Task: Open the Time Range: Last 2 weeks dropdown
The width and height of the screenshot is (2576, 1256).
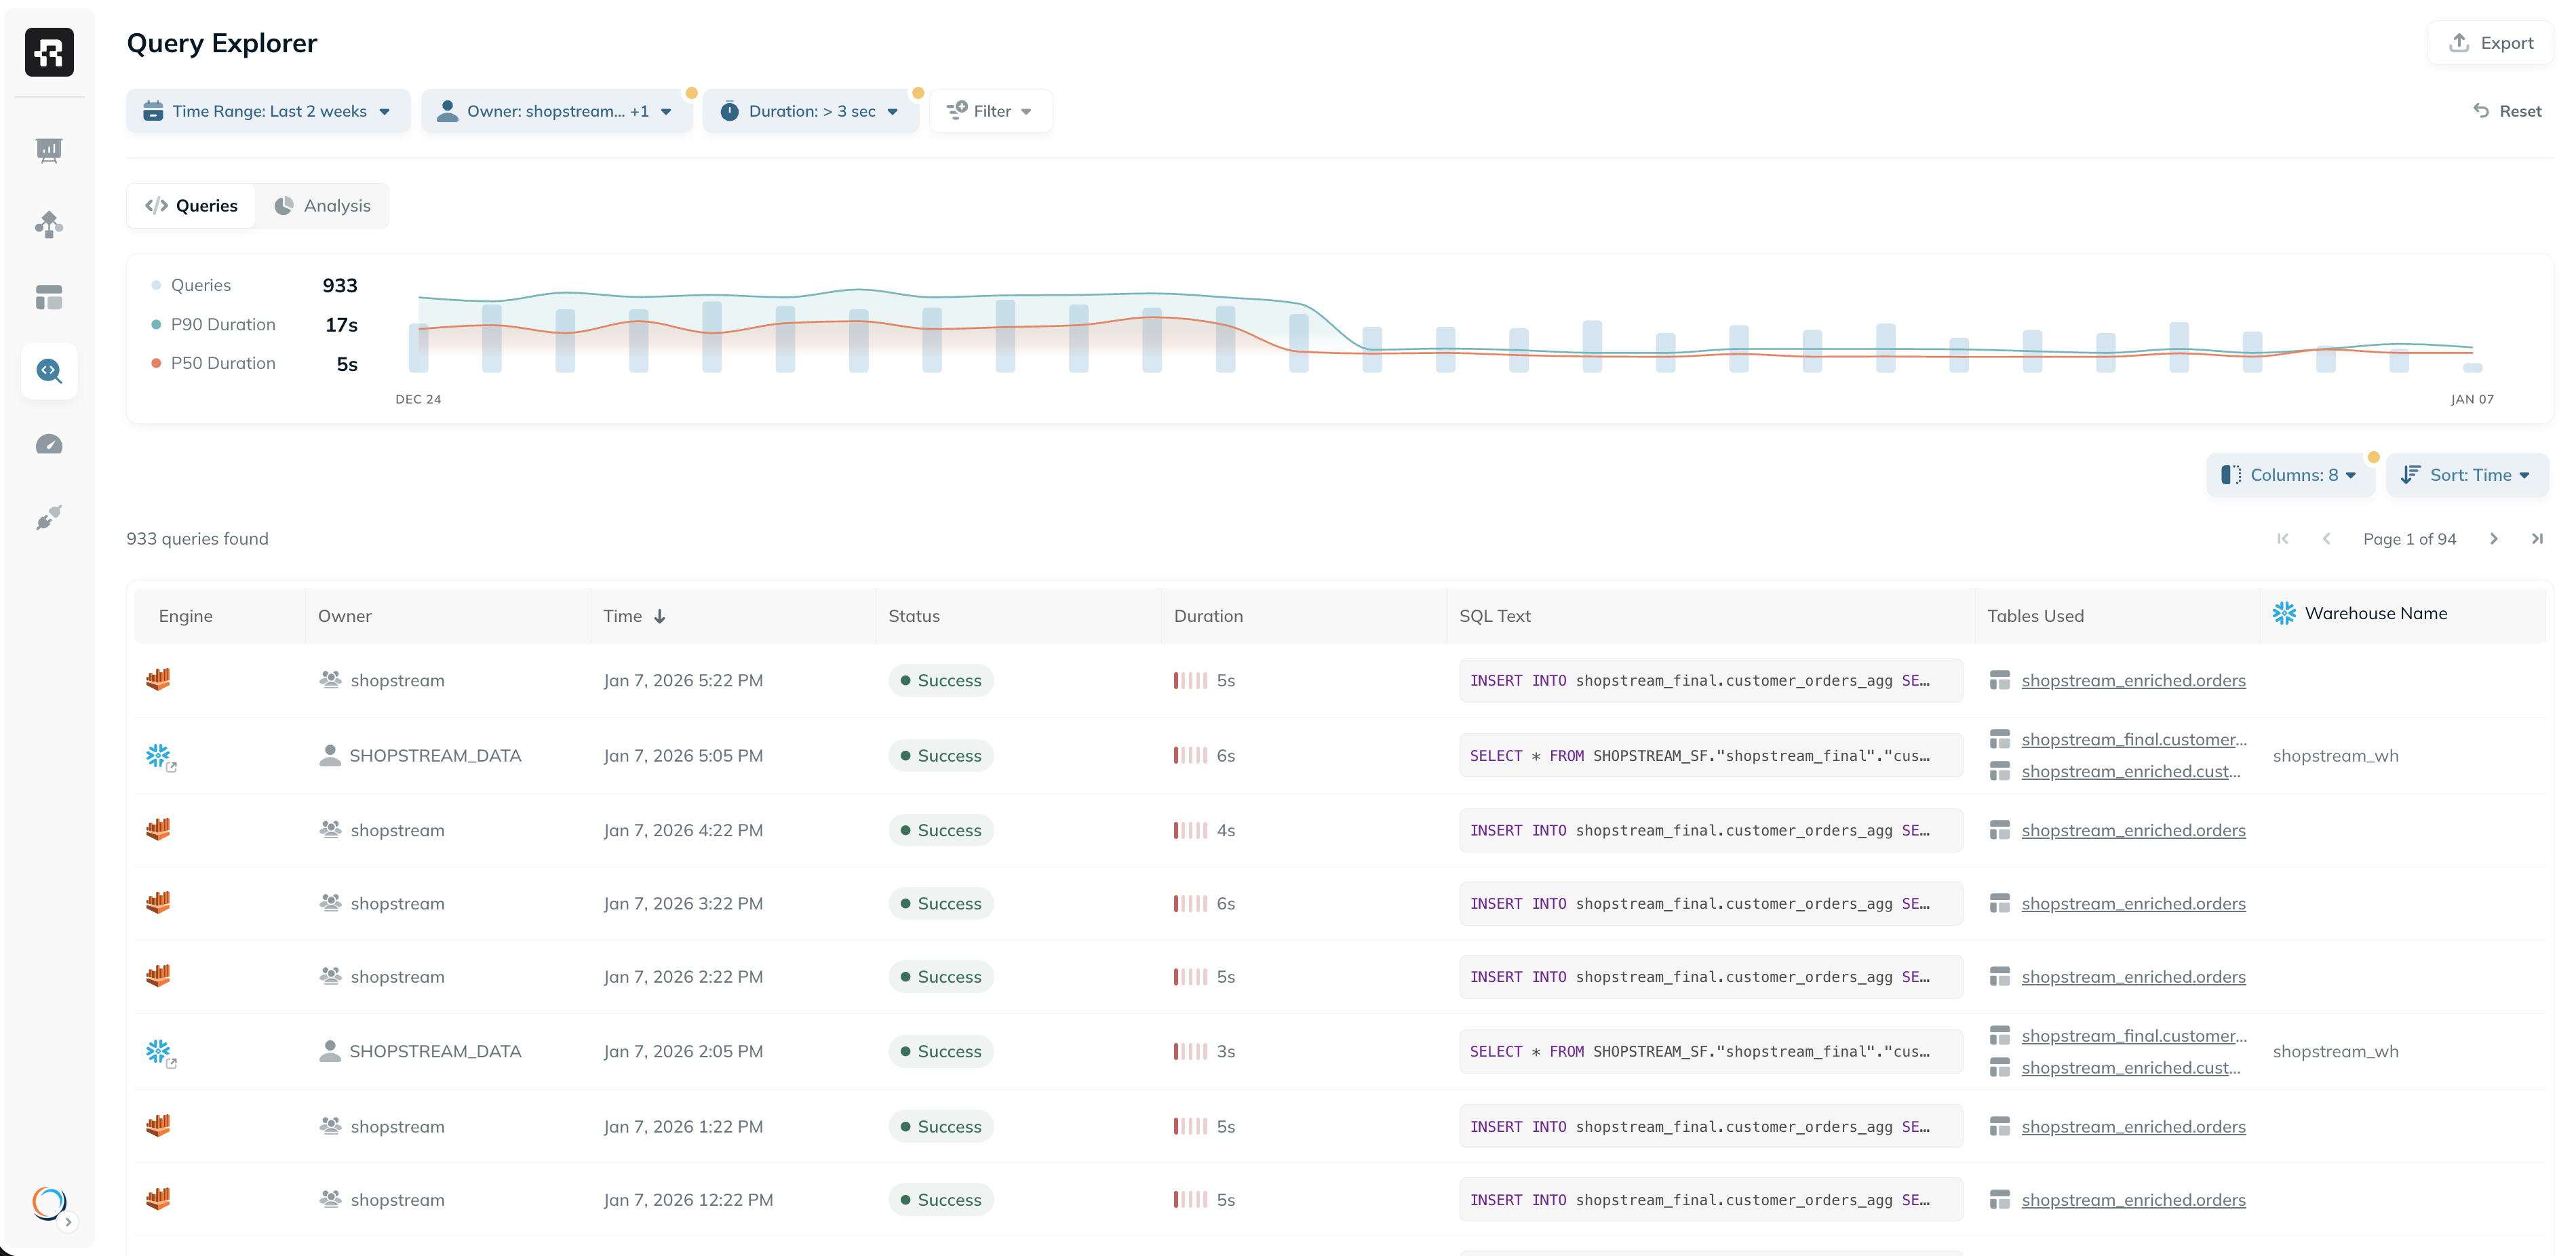Action: point(268,111)
